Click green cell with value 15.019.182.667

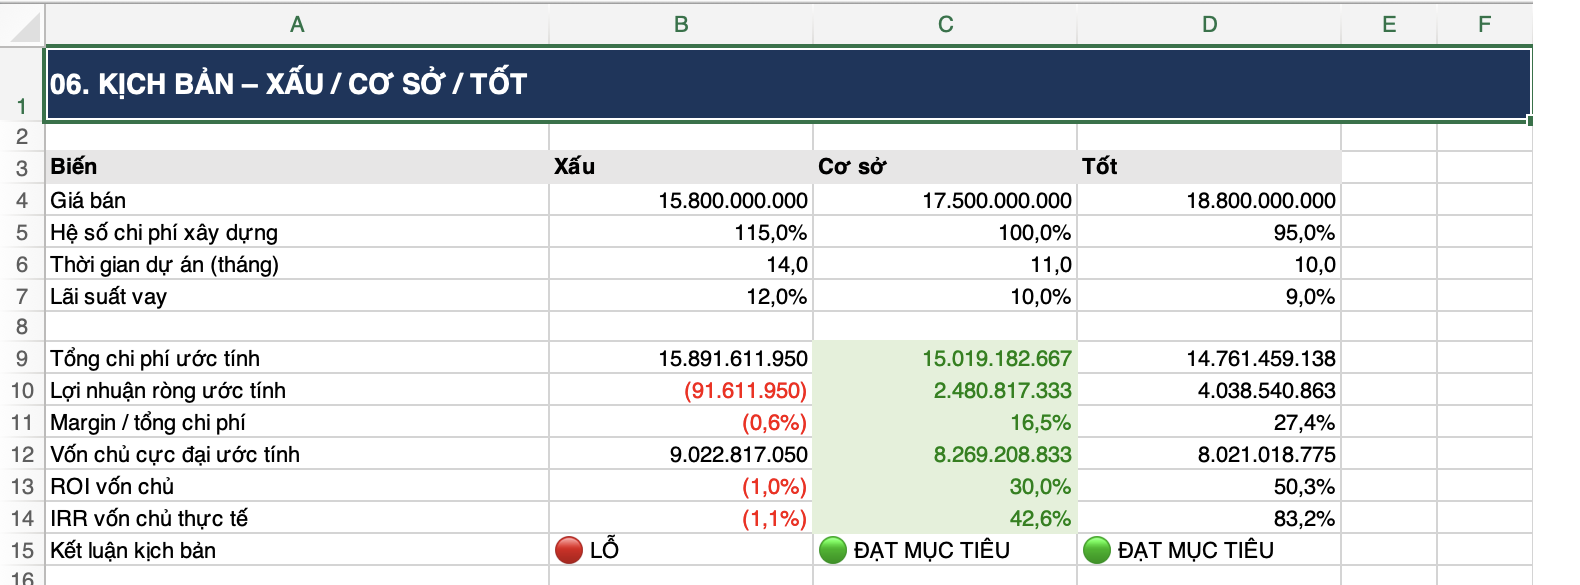tap(945, 358)
